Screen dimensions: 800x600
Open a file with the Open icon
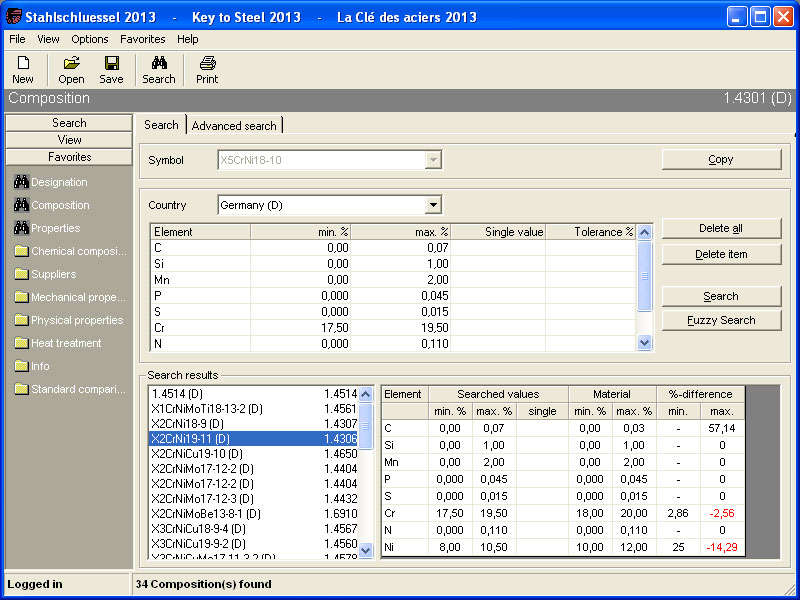coord(71,63)
